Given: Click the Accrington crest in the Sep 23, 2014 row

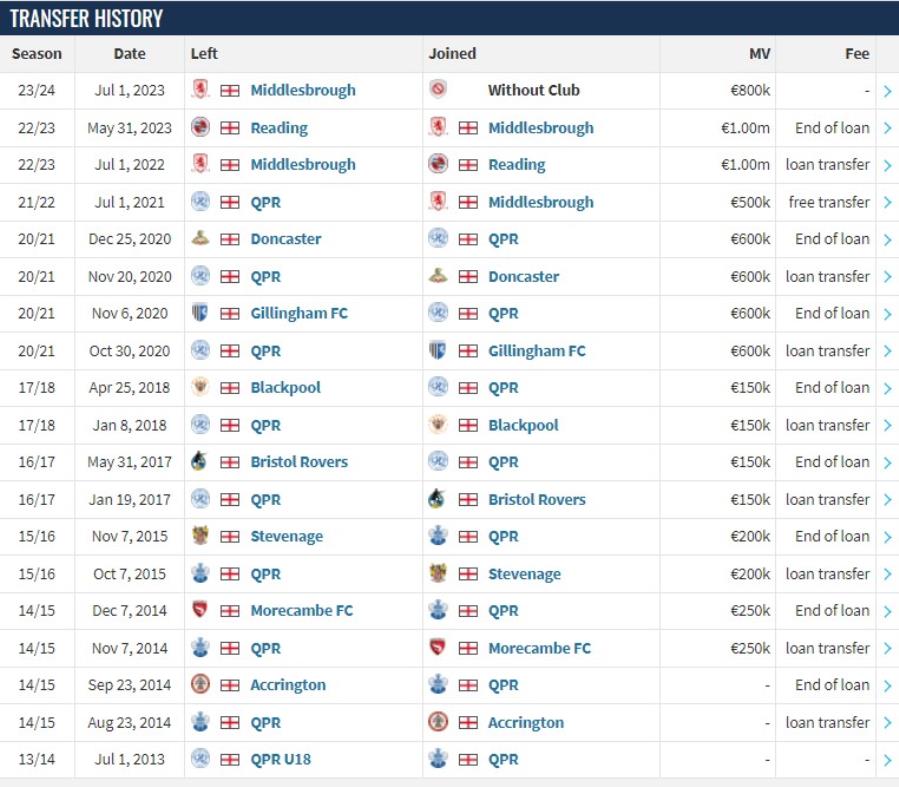Looking at the screenshot, I should (x=200, y=684).
